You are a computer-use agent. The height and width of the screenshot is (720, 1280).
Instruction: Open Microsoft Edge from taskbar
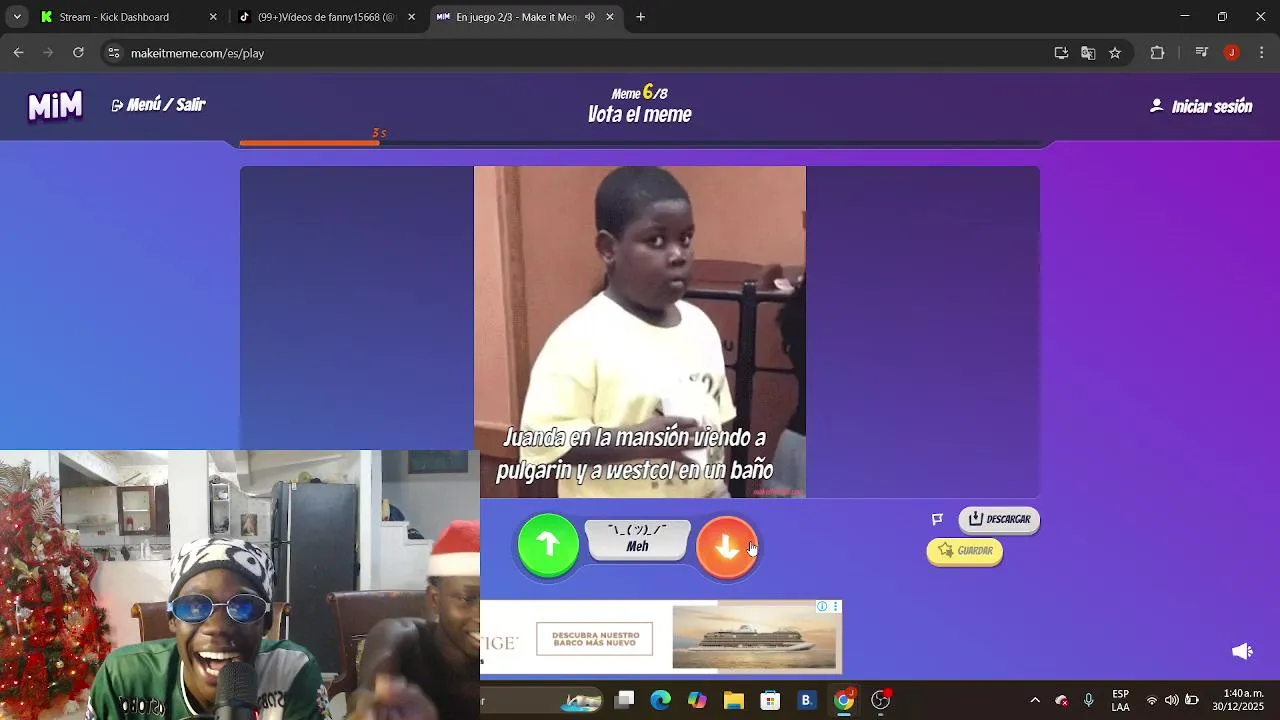coord(661,700)
